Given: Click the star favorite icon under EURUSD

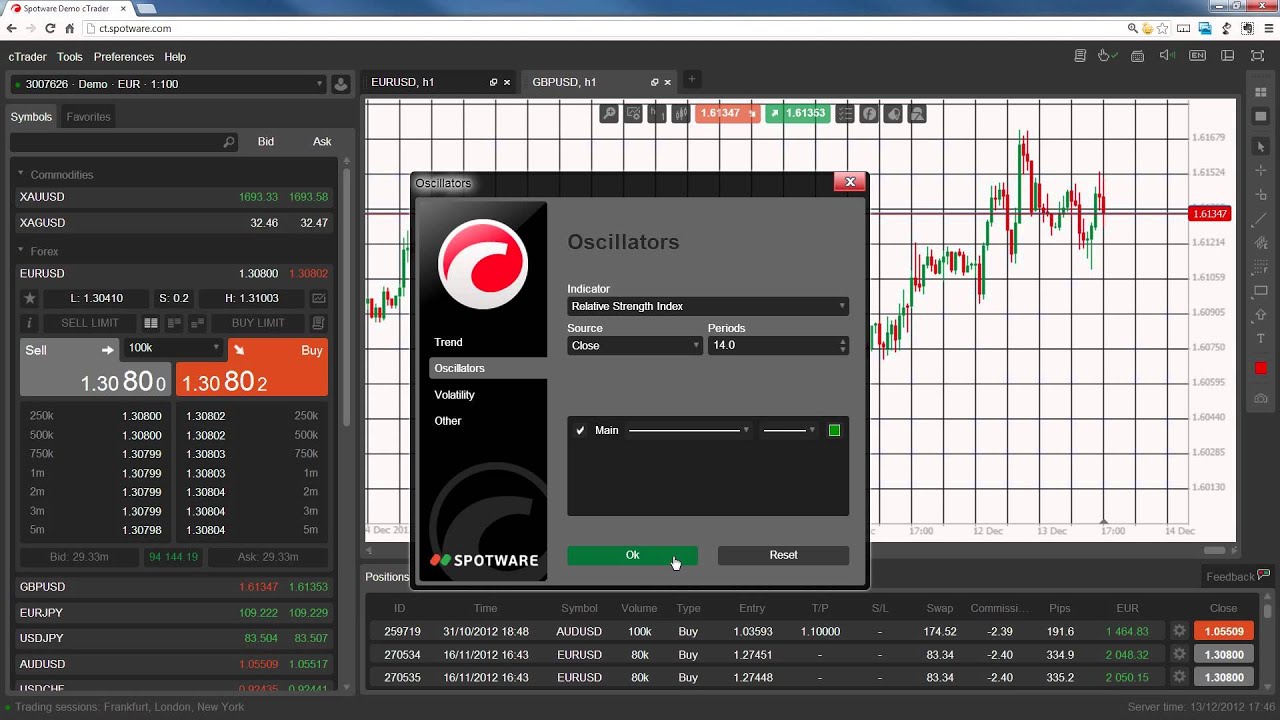Looking at the screenshot, I should (30, 298).
